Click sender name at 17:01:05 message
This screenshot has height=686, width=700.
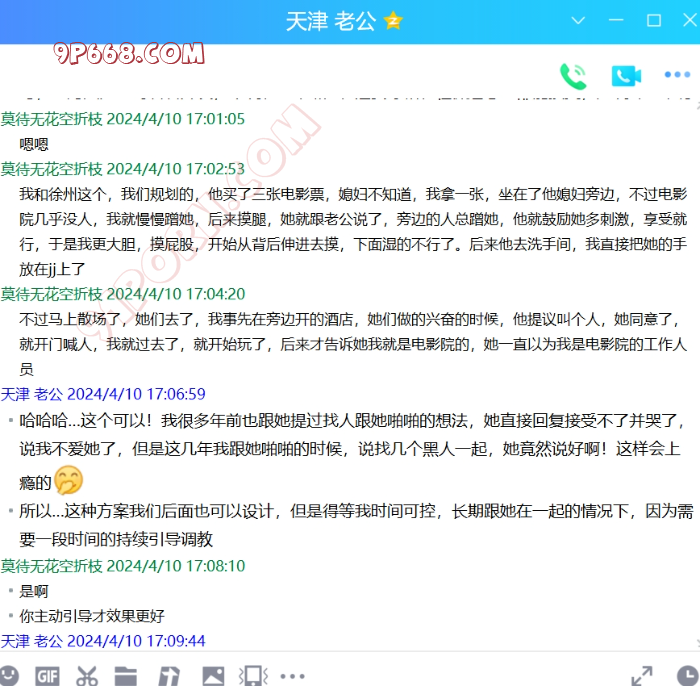[x=52, y=119]
